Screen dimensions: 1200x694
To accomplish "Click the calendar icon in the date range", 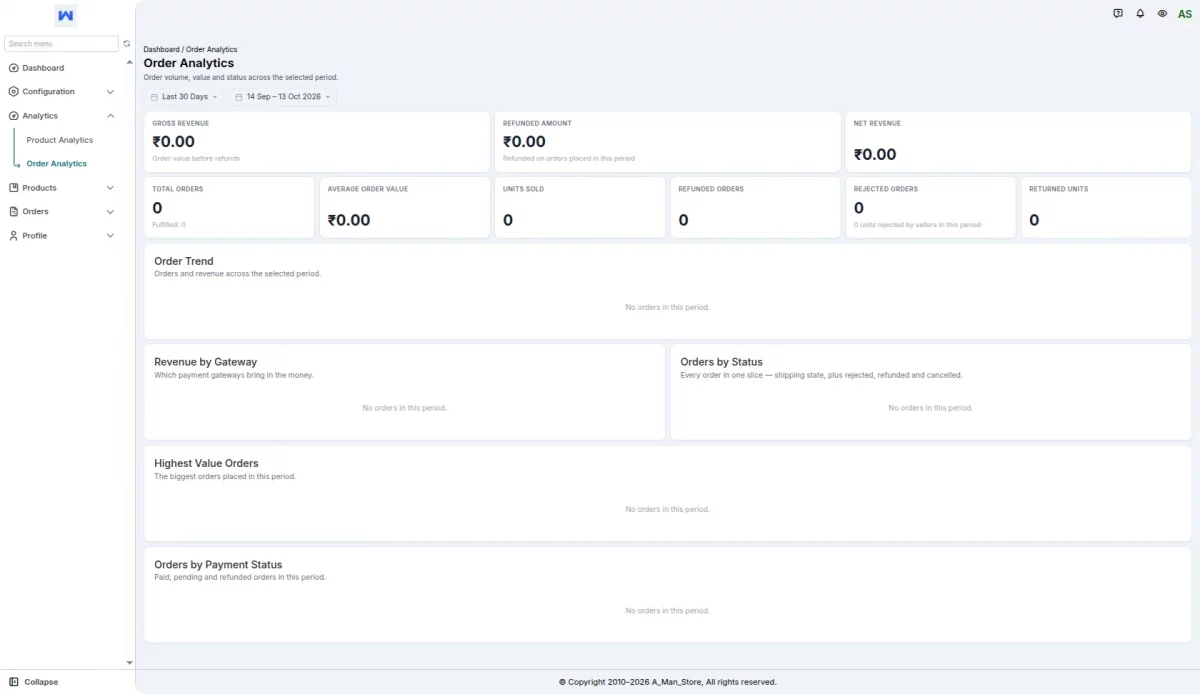I will click(239, 97).
